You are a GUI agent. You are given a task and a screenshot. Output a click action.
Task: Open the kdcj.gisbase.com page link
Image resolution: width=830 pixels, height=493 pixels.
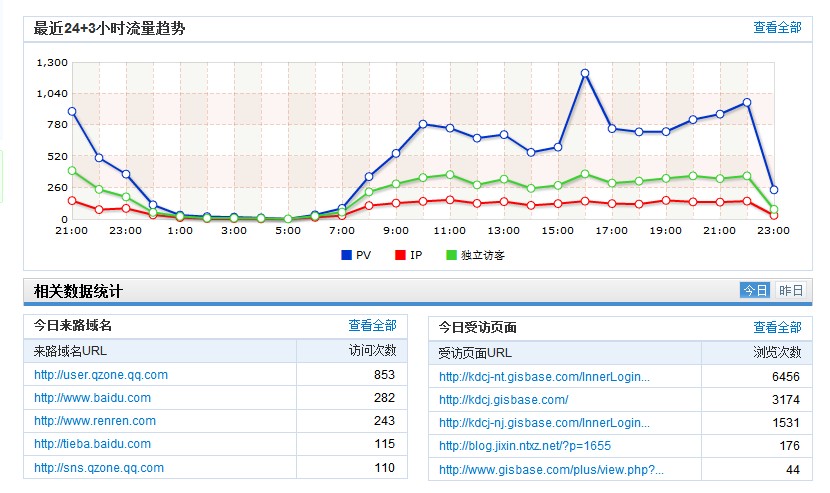[x=504, y=400]
